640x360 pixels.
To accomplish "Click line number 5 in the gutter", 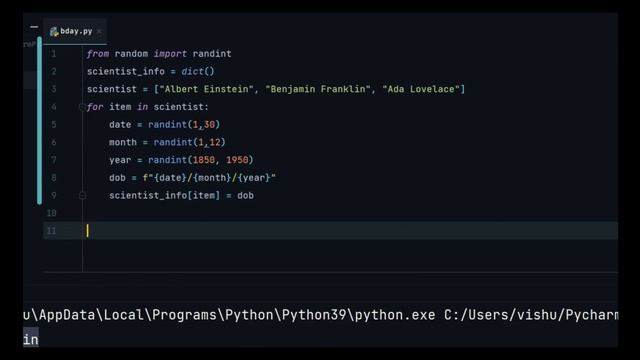I will (53, 124).
